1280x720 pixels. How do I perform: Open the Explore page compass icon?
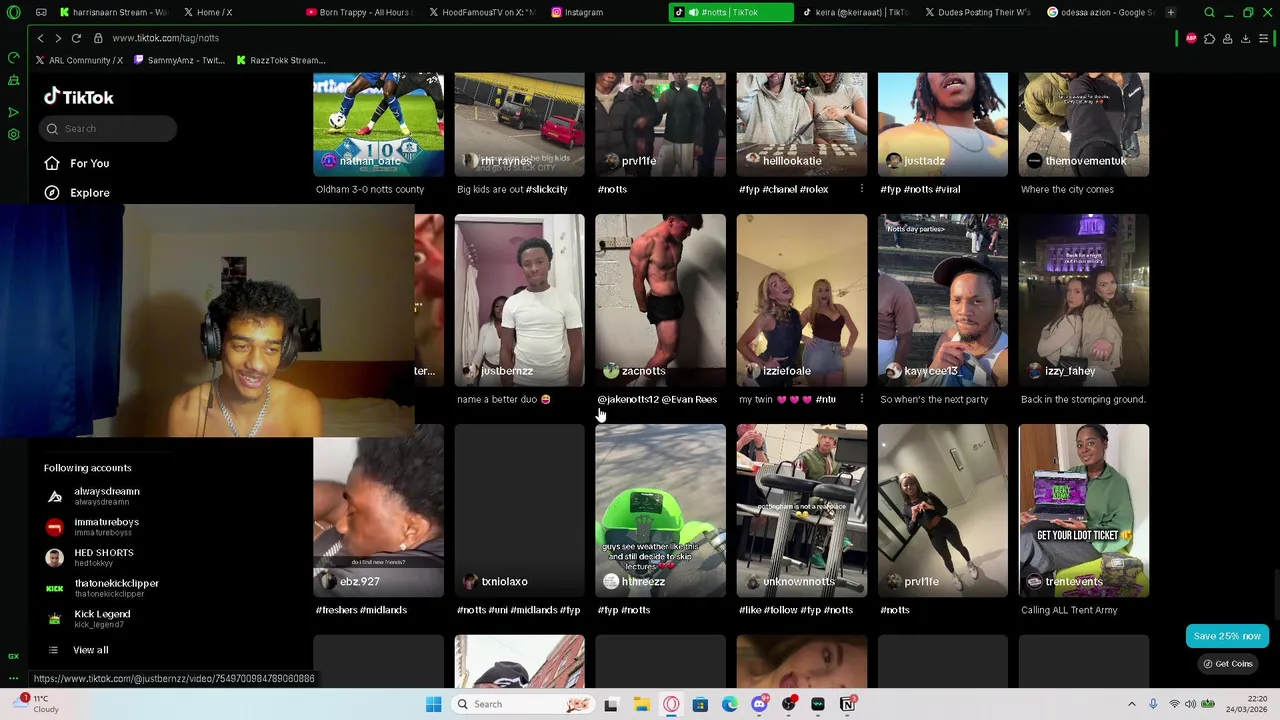click(x=52, y=193)
